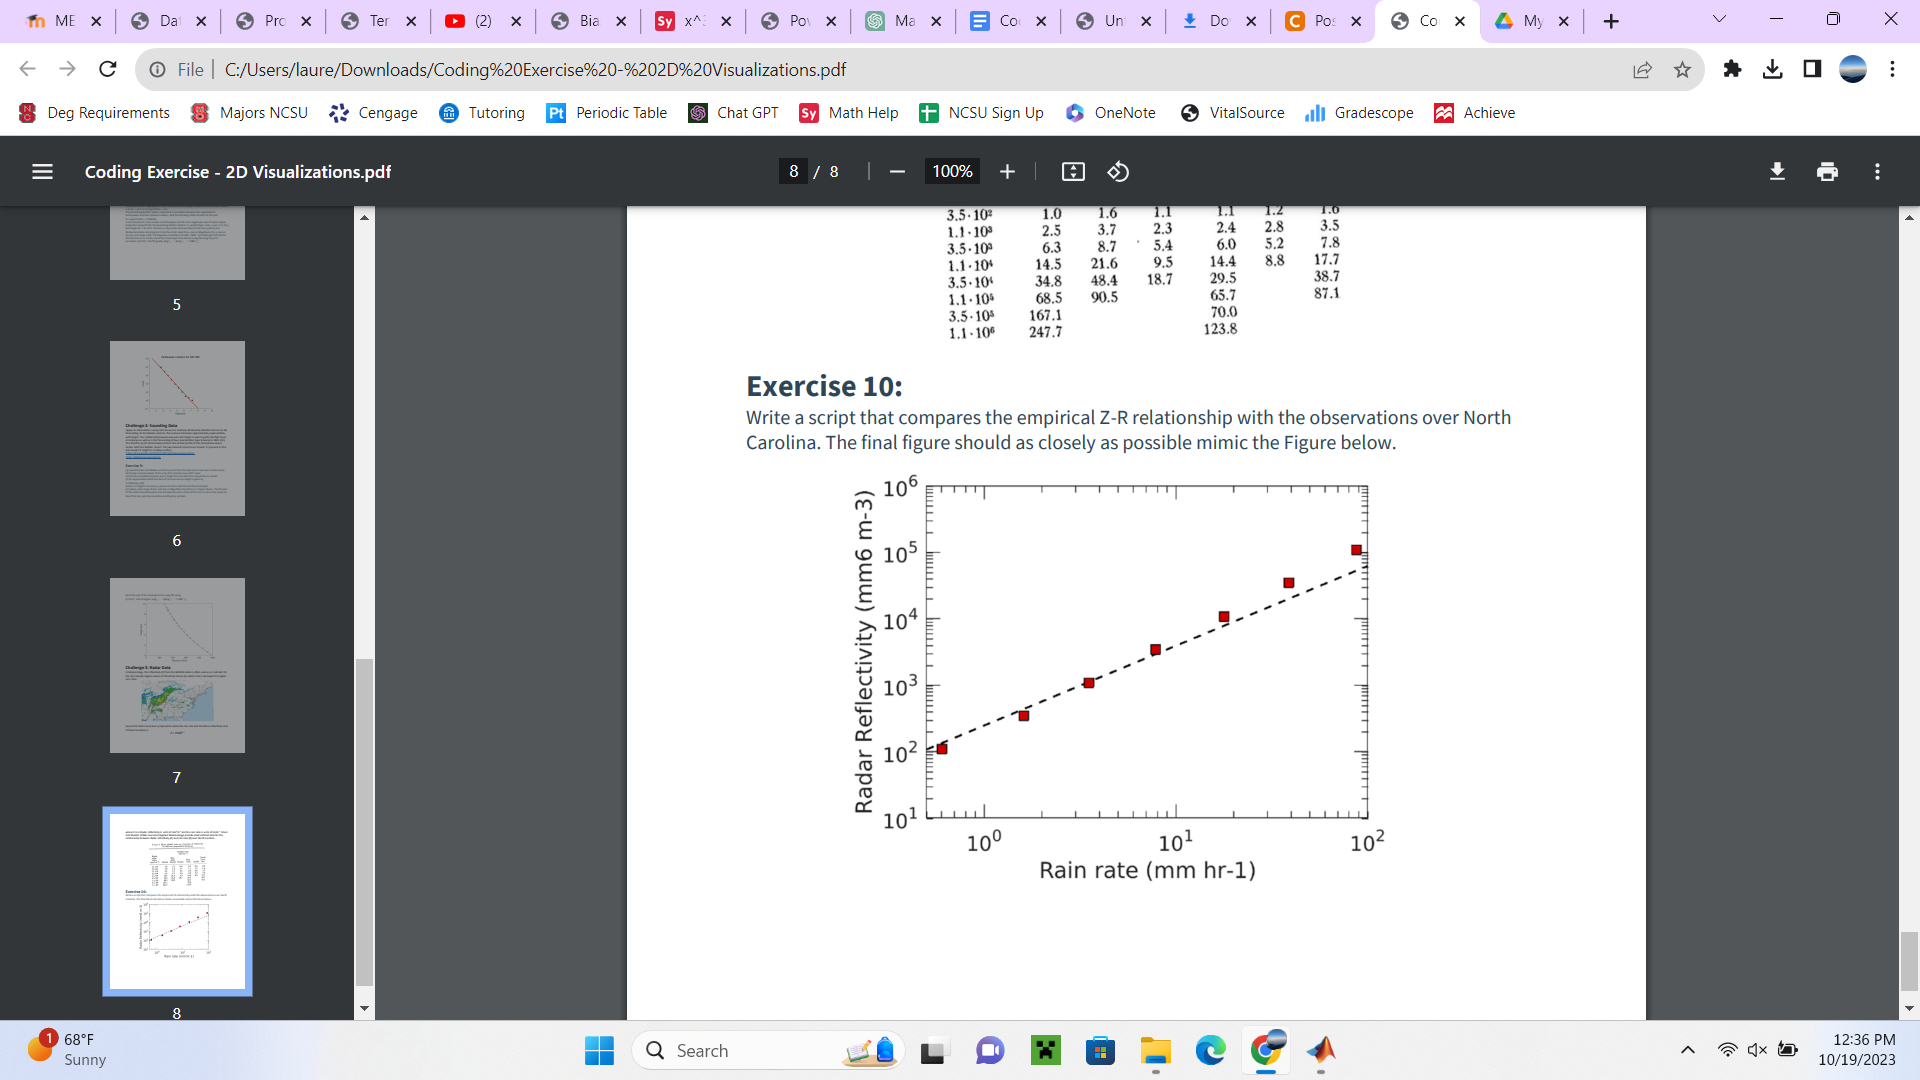This screenshot has width=1920, height=1080.
Task: Open PDF viewer more actions menu
Action: click(1877, 172)
